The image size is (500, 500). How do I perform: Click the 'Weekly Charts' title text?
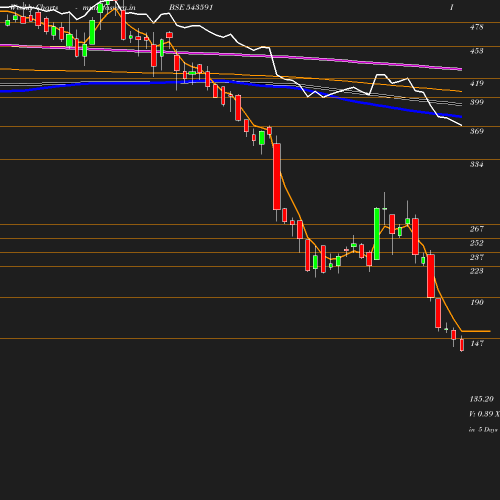pyautogui.click(x=34, y=7)
